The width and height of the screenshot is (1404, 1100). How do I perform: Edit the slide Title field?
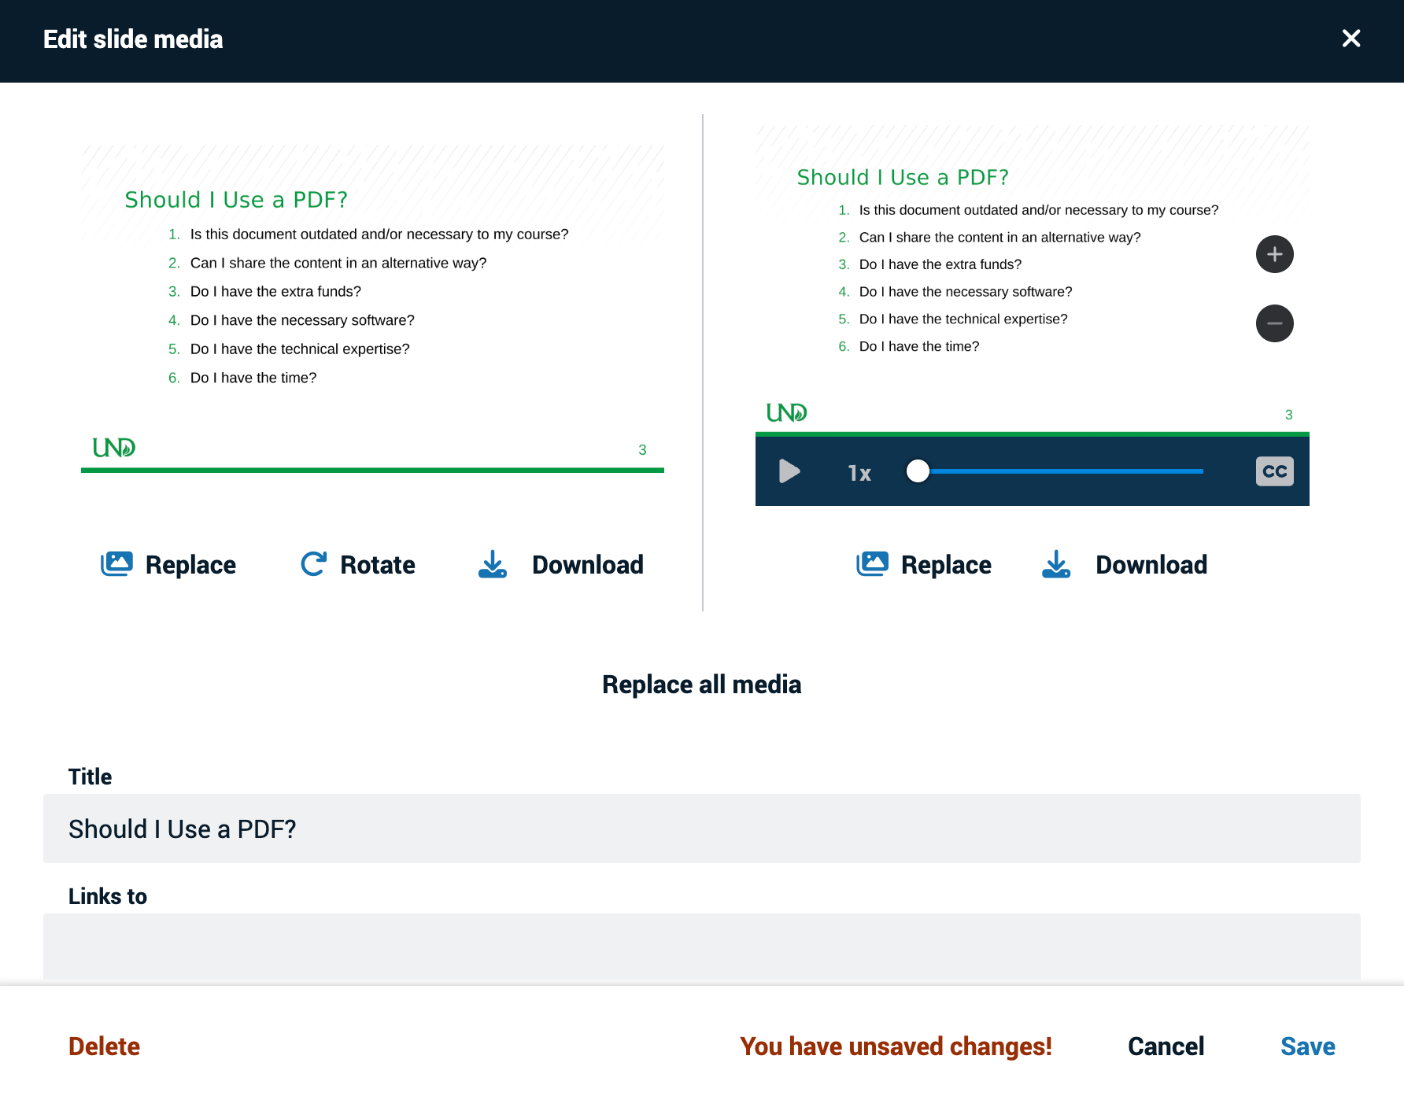click(700, 829)
